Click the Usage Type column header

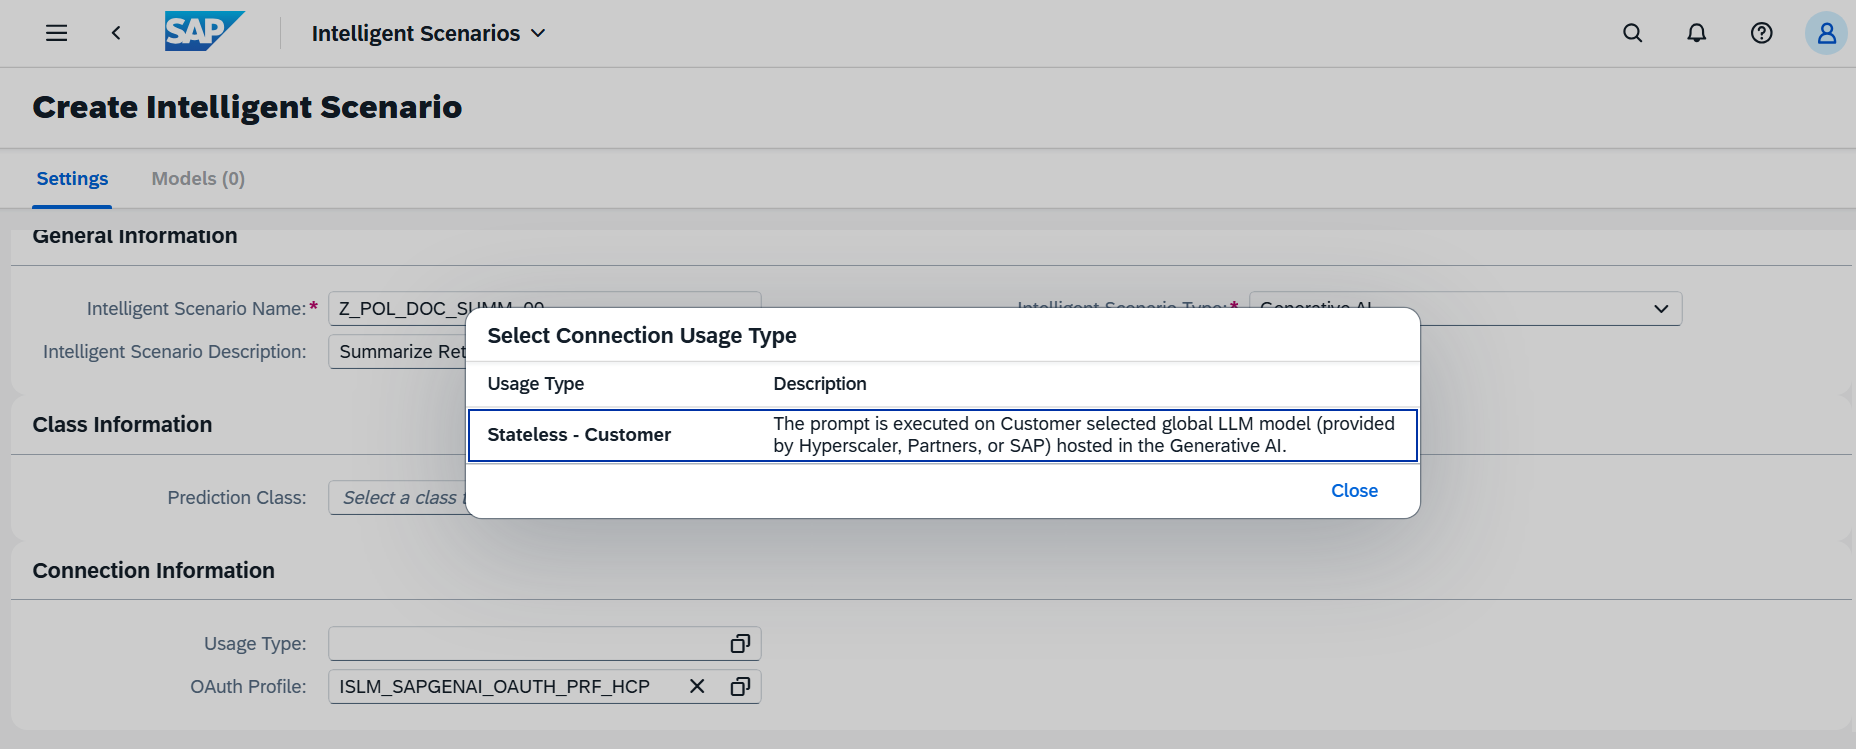[536, 384]
